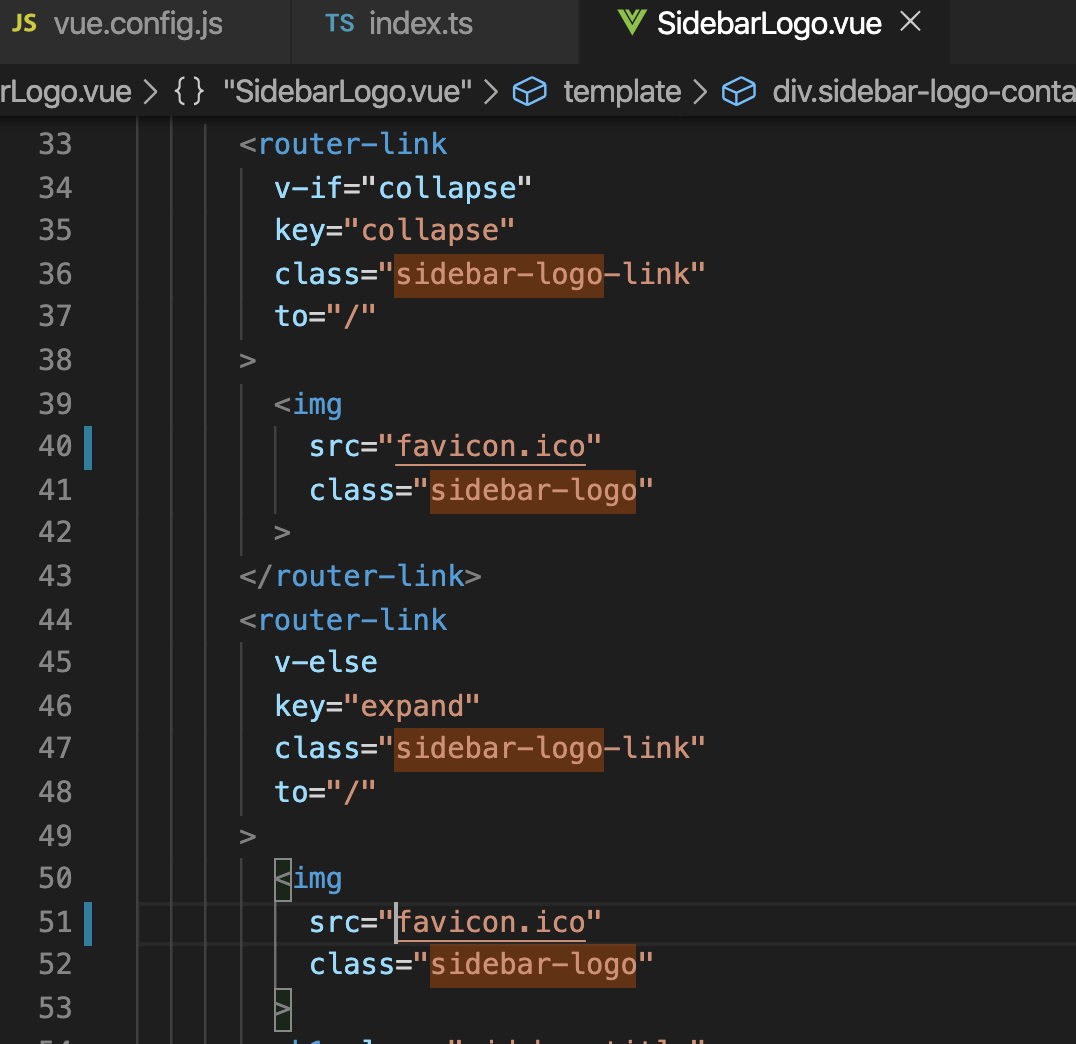Close the SidebarLogo.vue tab

pyautogui.click(x=910, y=22)
